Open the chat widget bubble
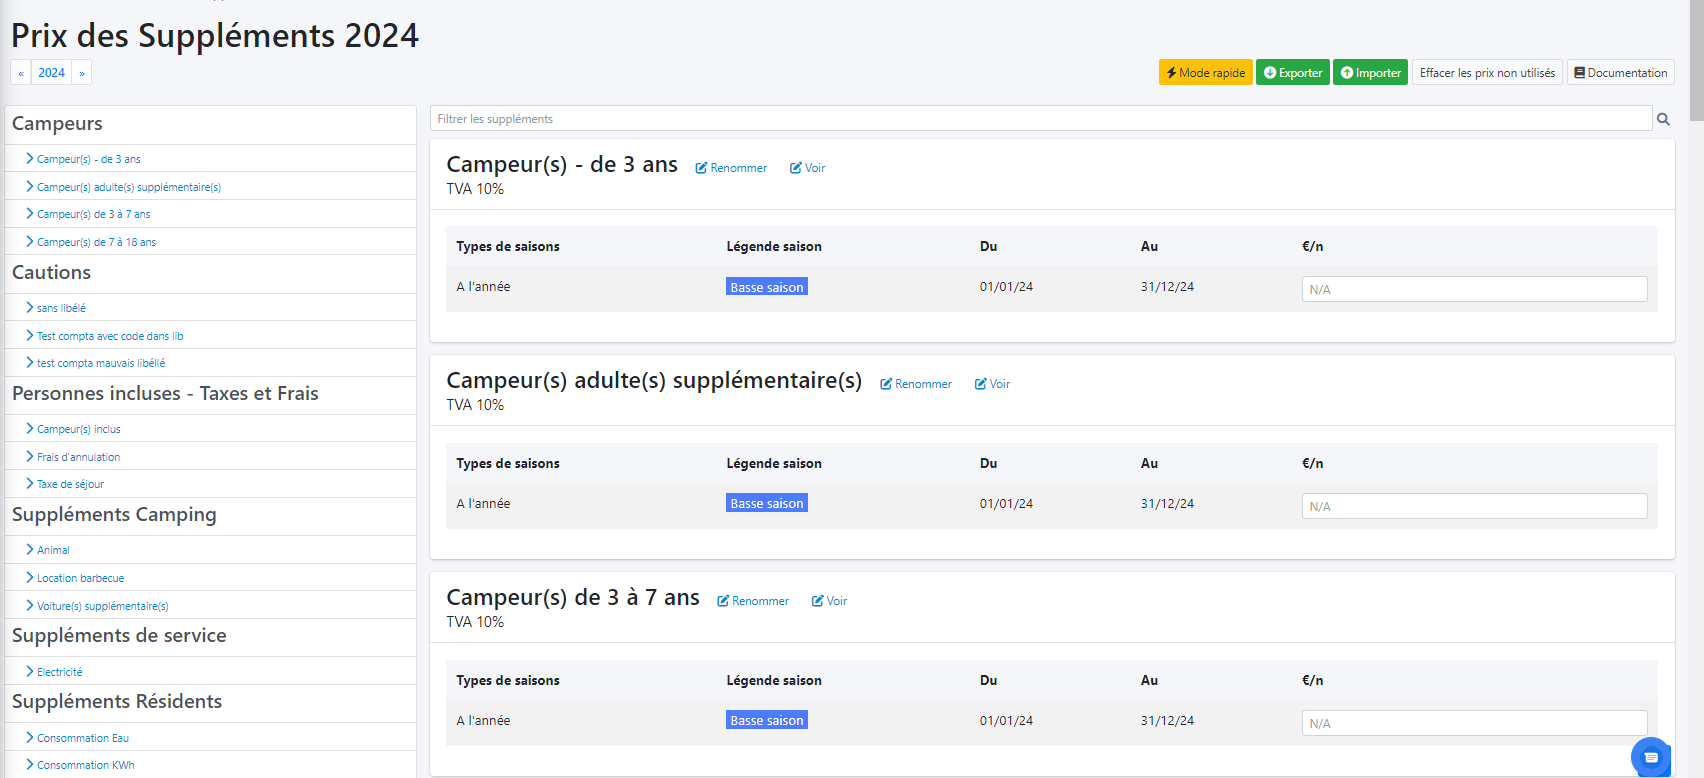 click(1650, 757)
